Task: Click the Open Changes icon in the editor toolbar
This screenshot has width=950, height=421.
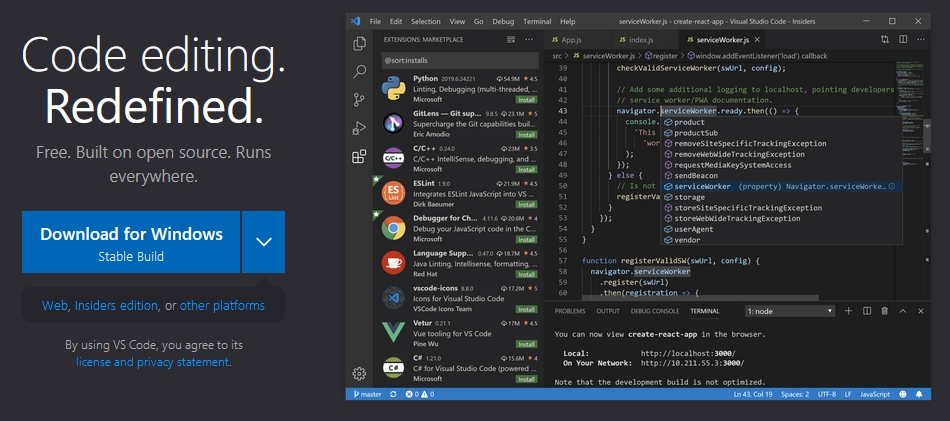Action: [x=885, y=39]
